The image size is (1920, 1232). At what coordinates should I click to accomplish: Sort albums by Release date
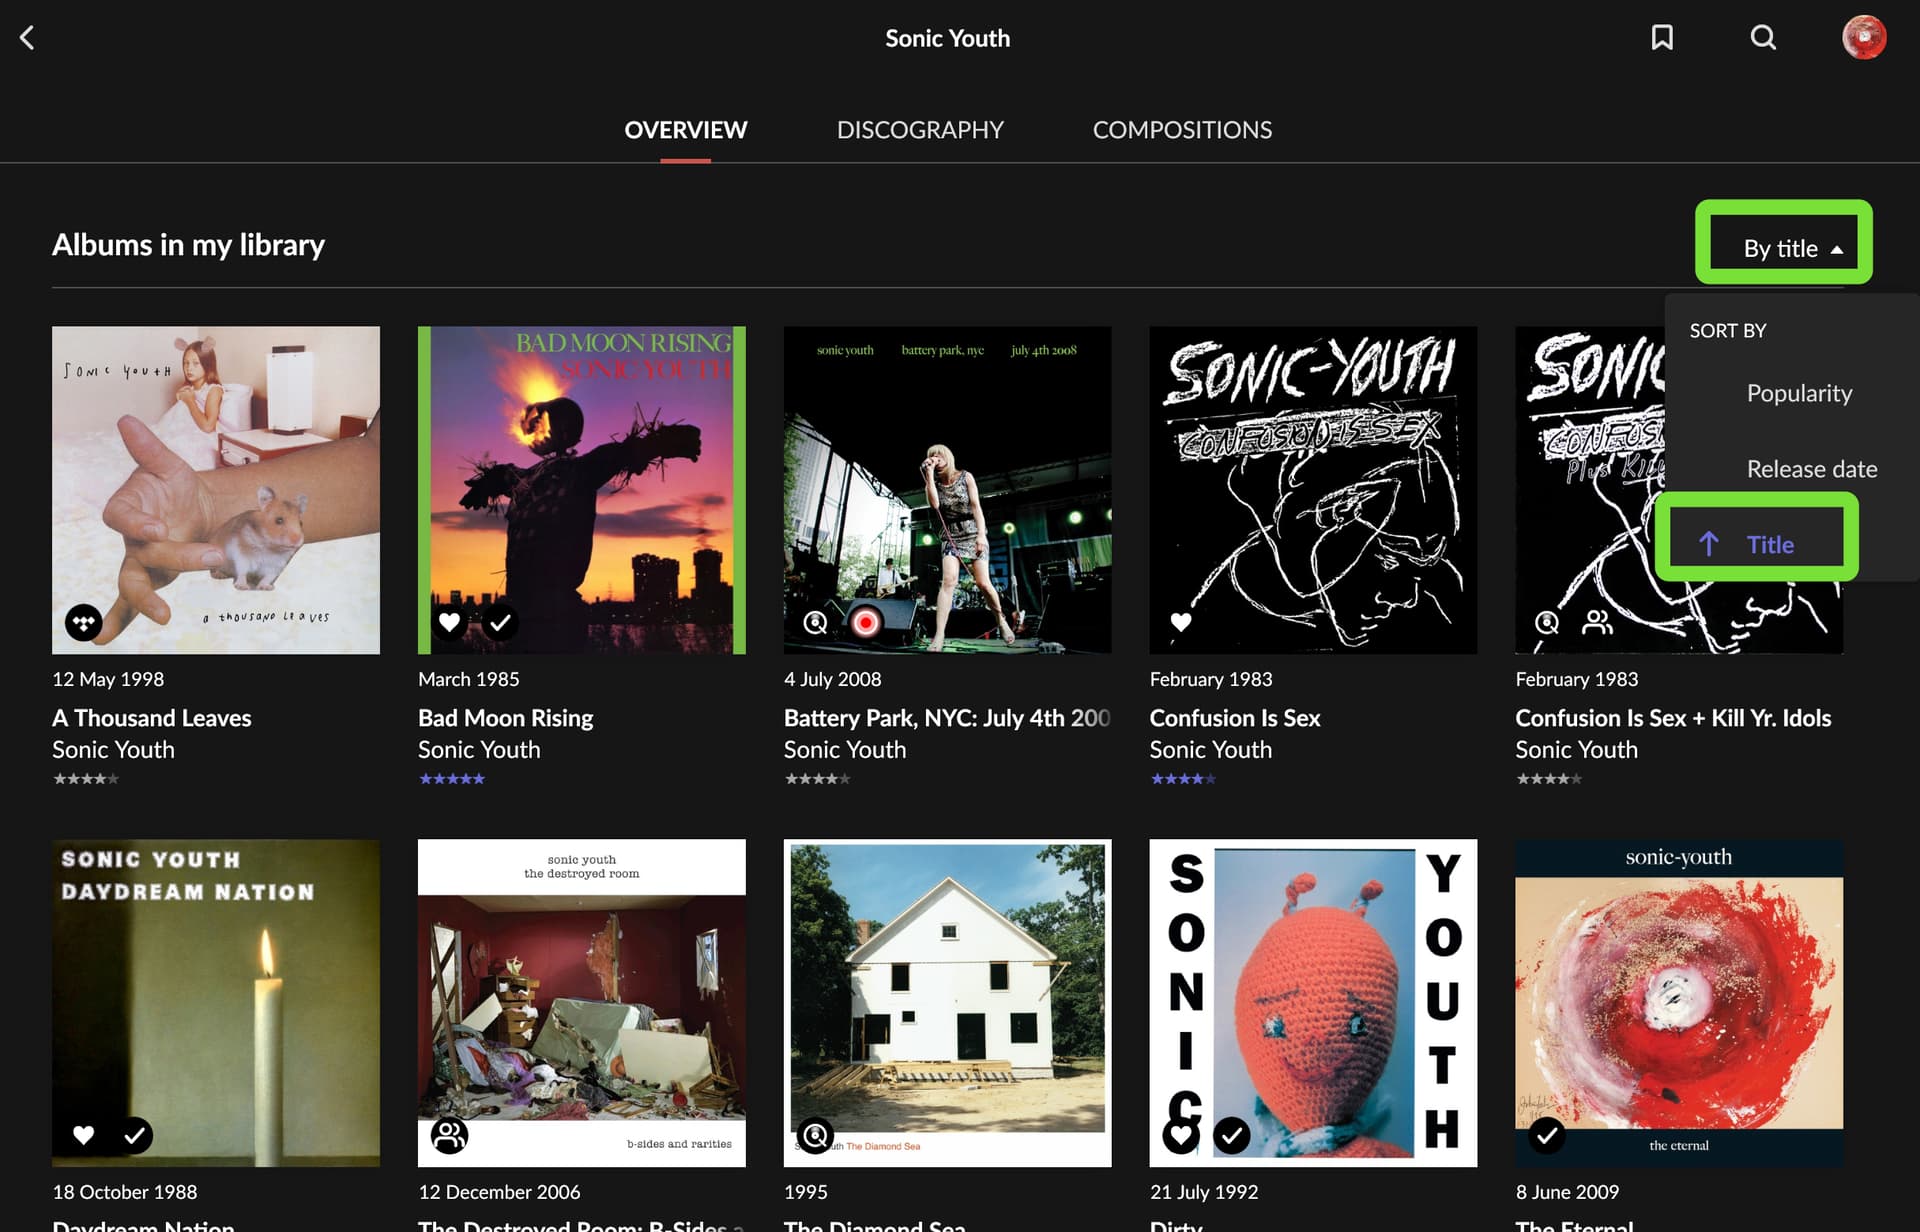pos(1811,469)
